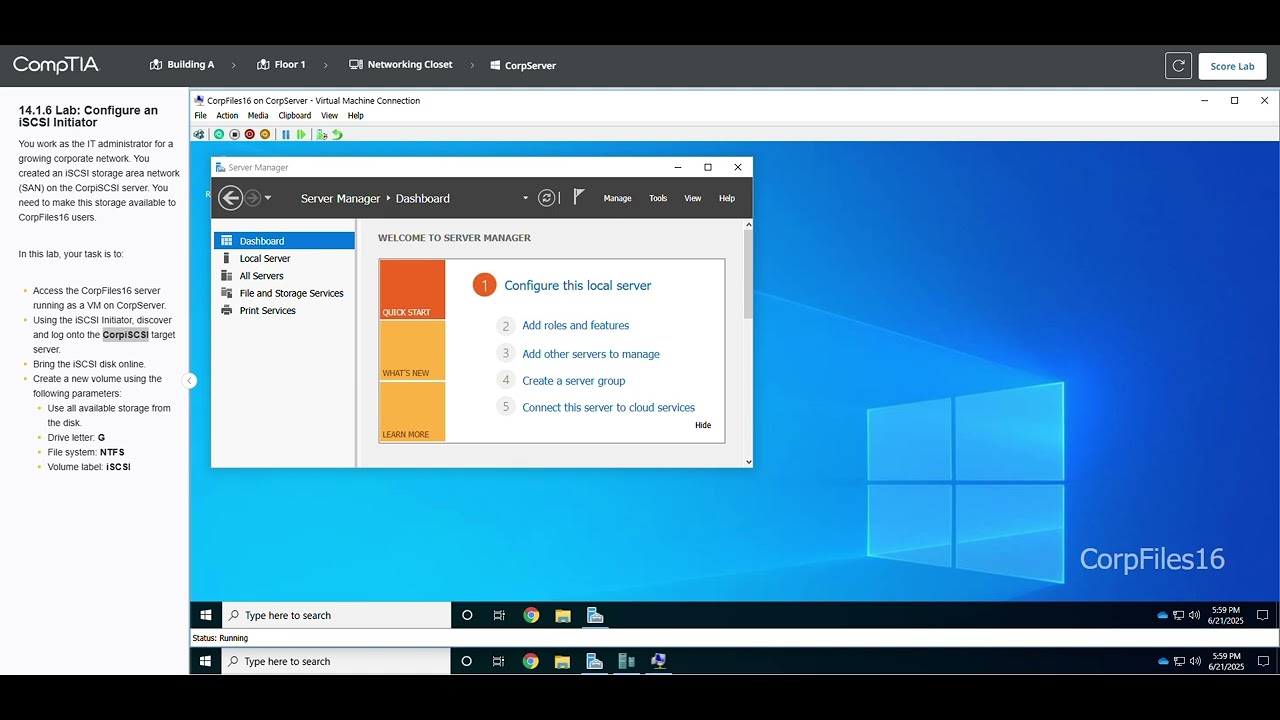Click Cortana circle on the VM taskbar
Image resolution: width=1280 pixels, height=720 pixels.
tap(467, 615)
